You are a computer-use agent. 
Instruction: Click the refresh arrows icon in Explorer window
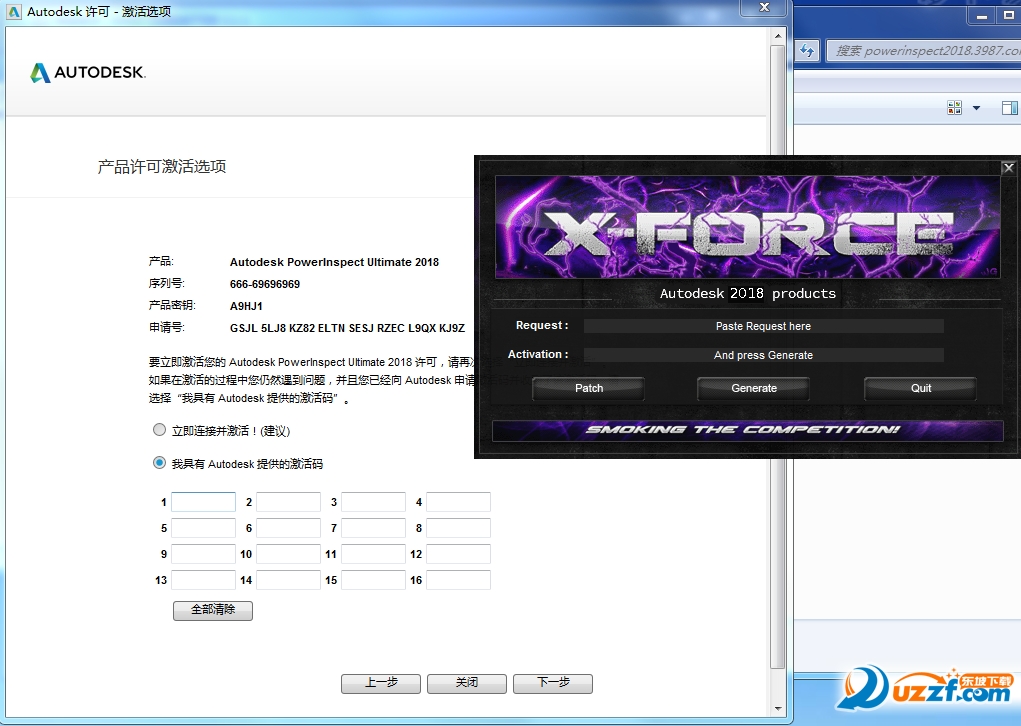click(x=807, y=51)
